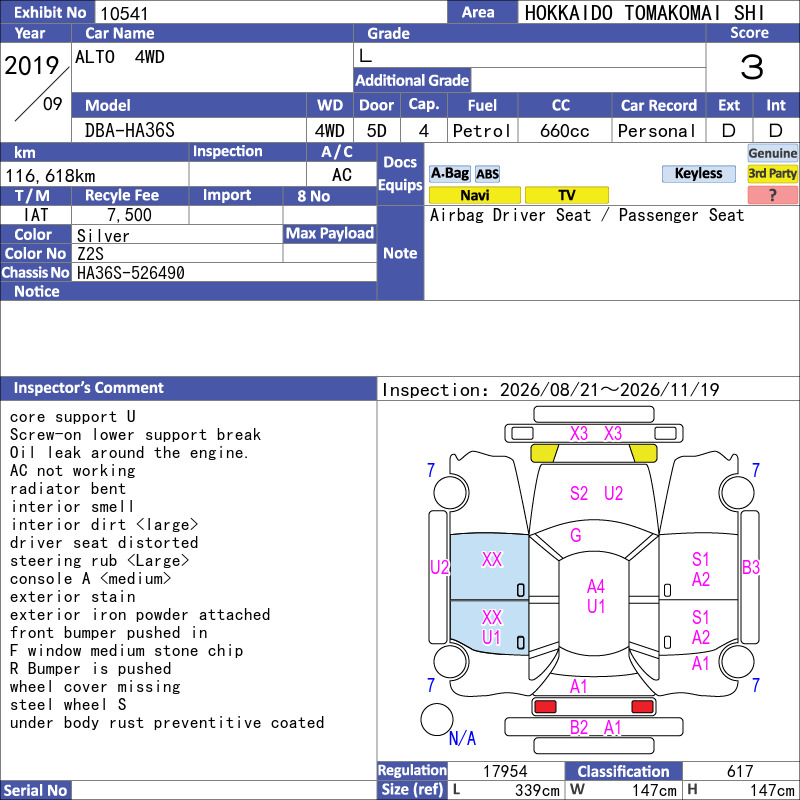Click the 3rd Party yellow badge
This screenshot has height=800, width=800.
click(772, 173)
